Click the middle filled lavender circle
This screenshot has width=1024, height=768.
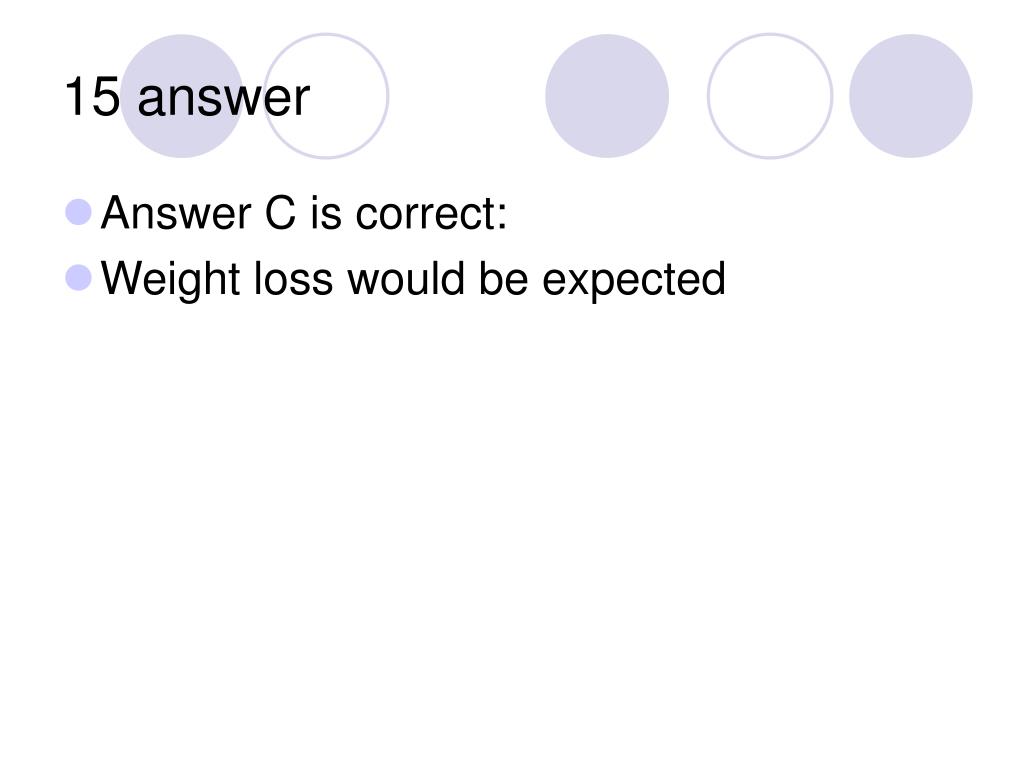click(x=607, y=96)
